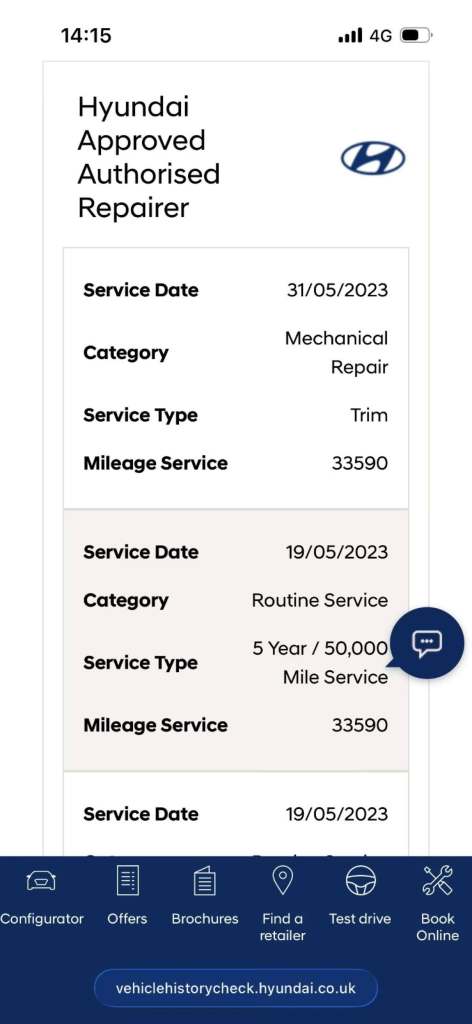The image size is (472, 1024).
Task: Tap the Offers document icon
Action: [x=127, y=880]
